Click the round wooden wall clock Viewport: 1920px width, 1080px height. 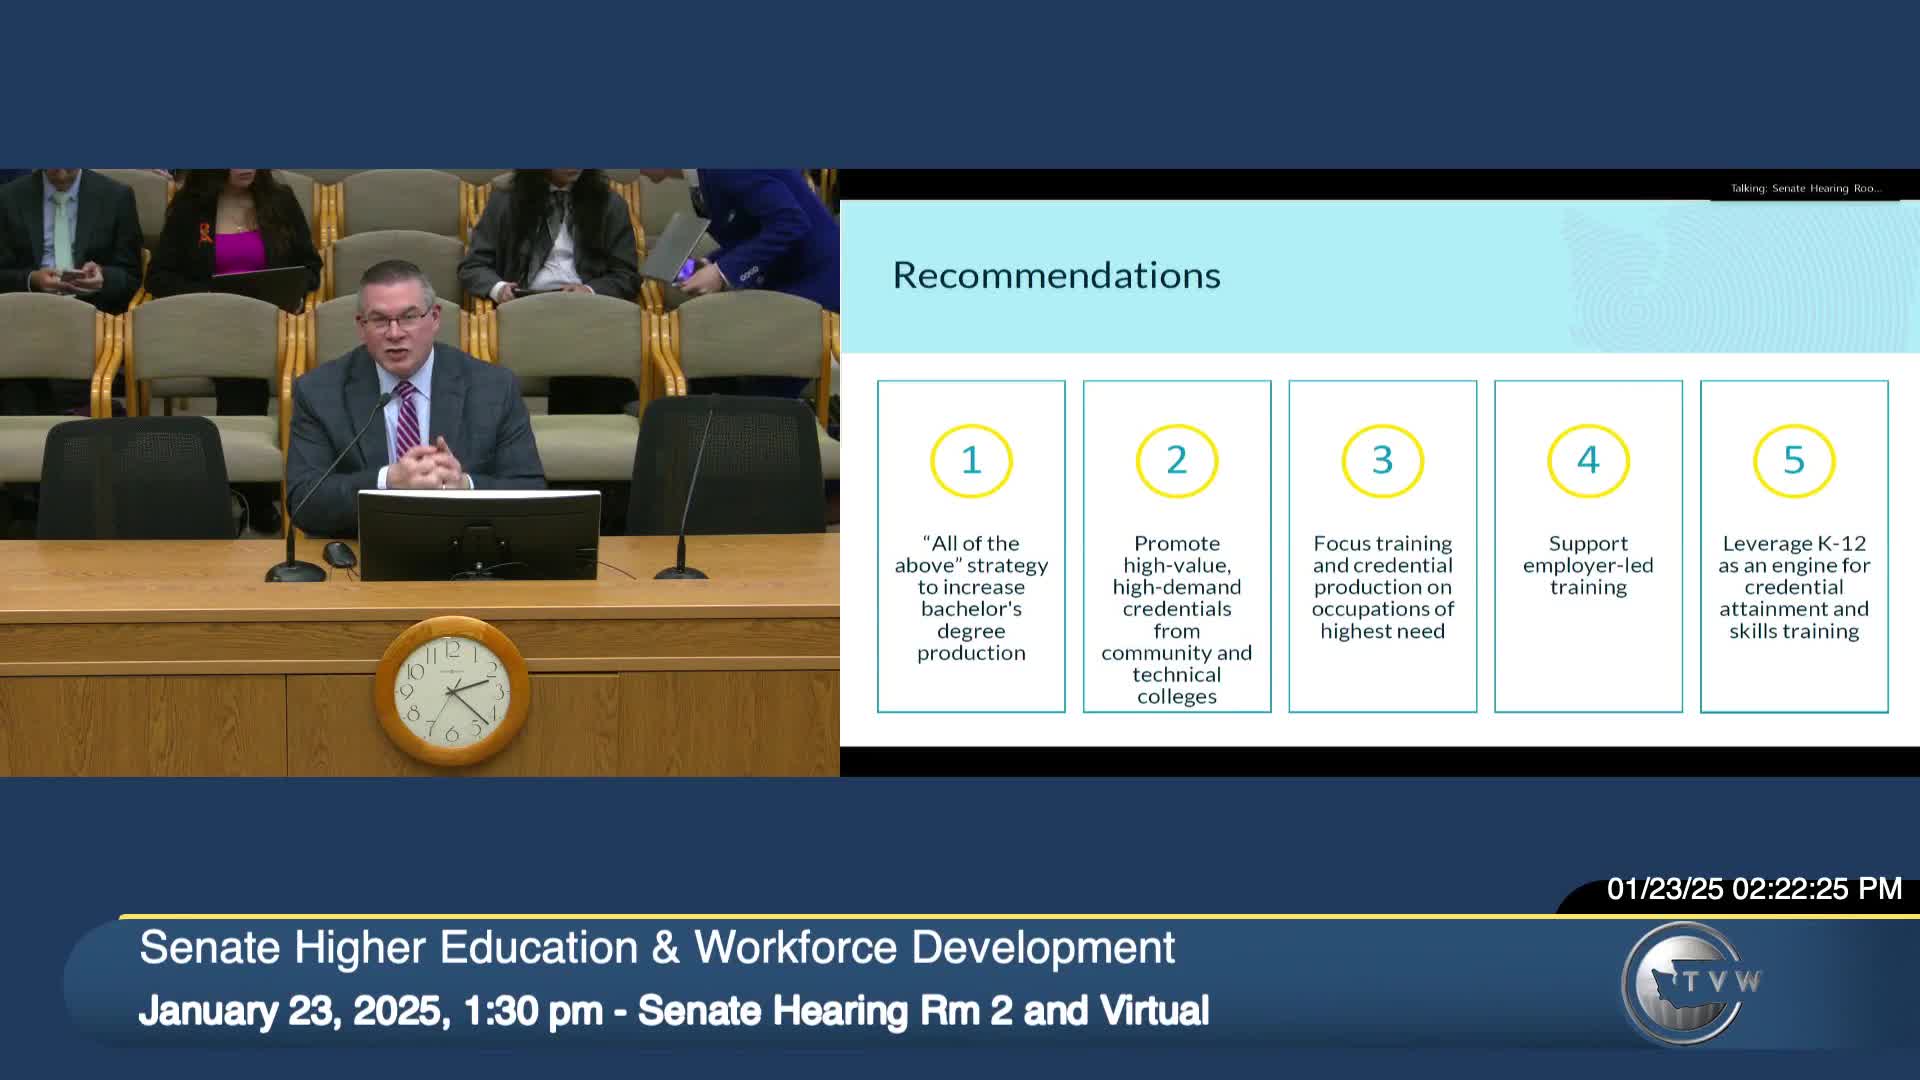[452, 691]
